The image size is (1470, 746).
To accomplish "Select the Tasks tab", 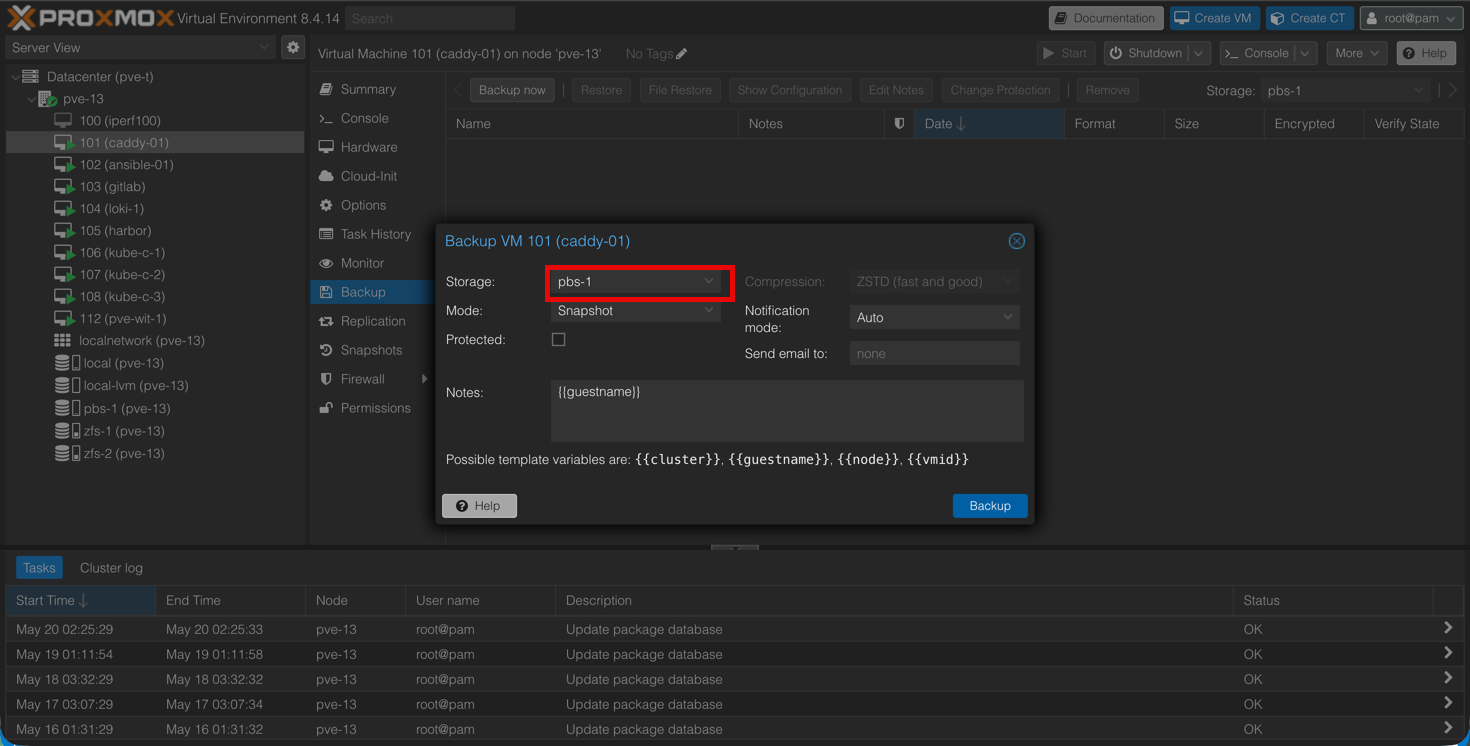I will (39, 568).
